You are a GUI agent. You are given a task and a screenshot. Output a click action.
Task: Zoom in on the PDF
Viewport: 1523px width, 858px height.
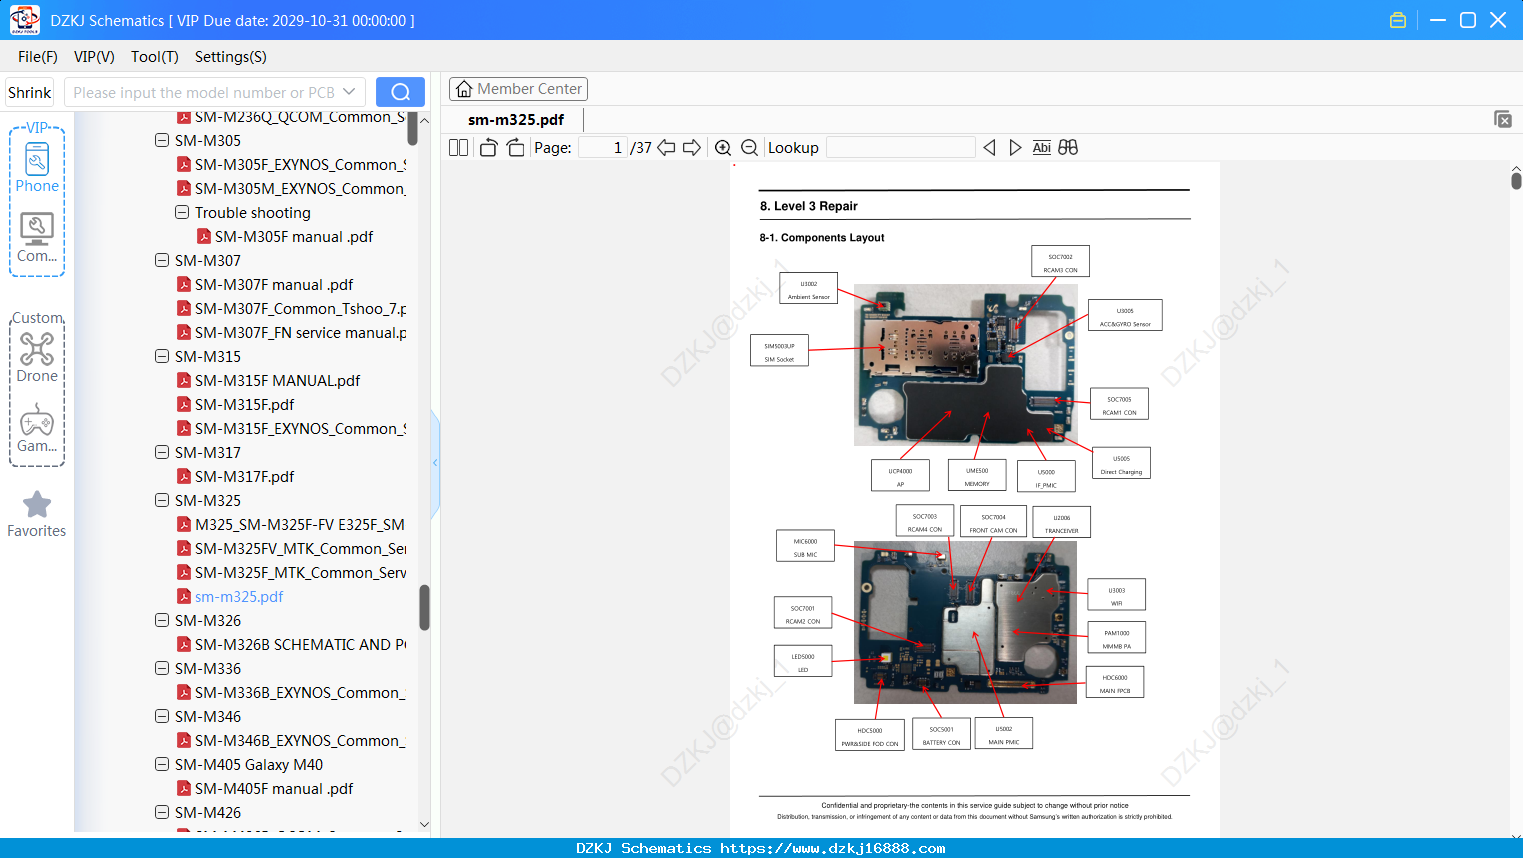[723, 147]
